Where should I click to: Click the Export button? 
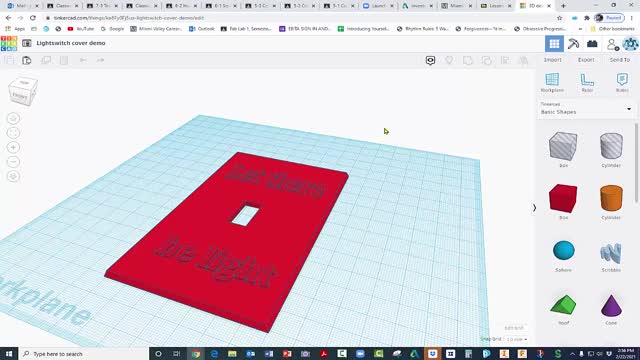586,60
